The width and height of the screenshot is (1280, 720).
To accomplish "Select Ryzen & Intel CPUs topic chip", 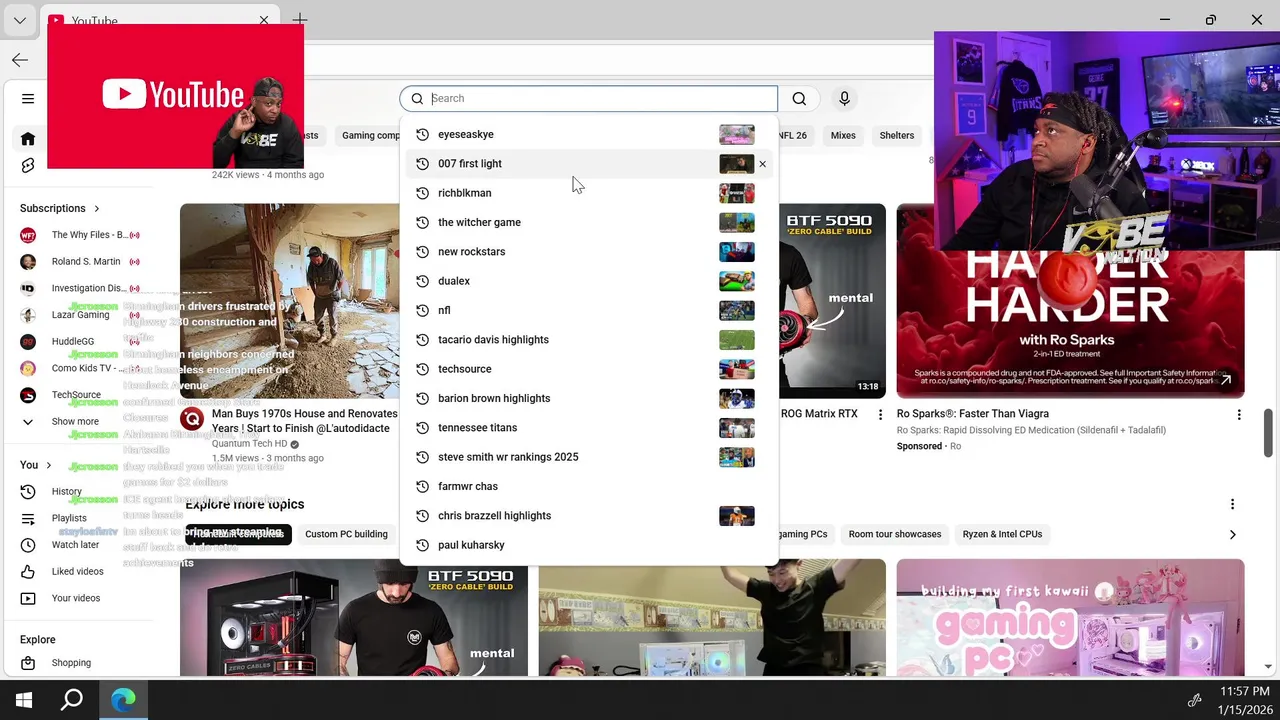I will click(x=1002, y=534).
